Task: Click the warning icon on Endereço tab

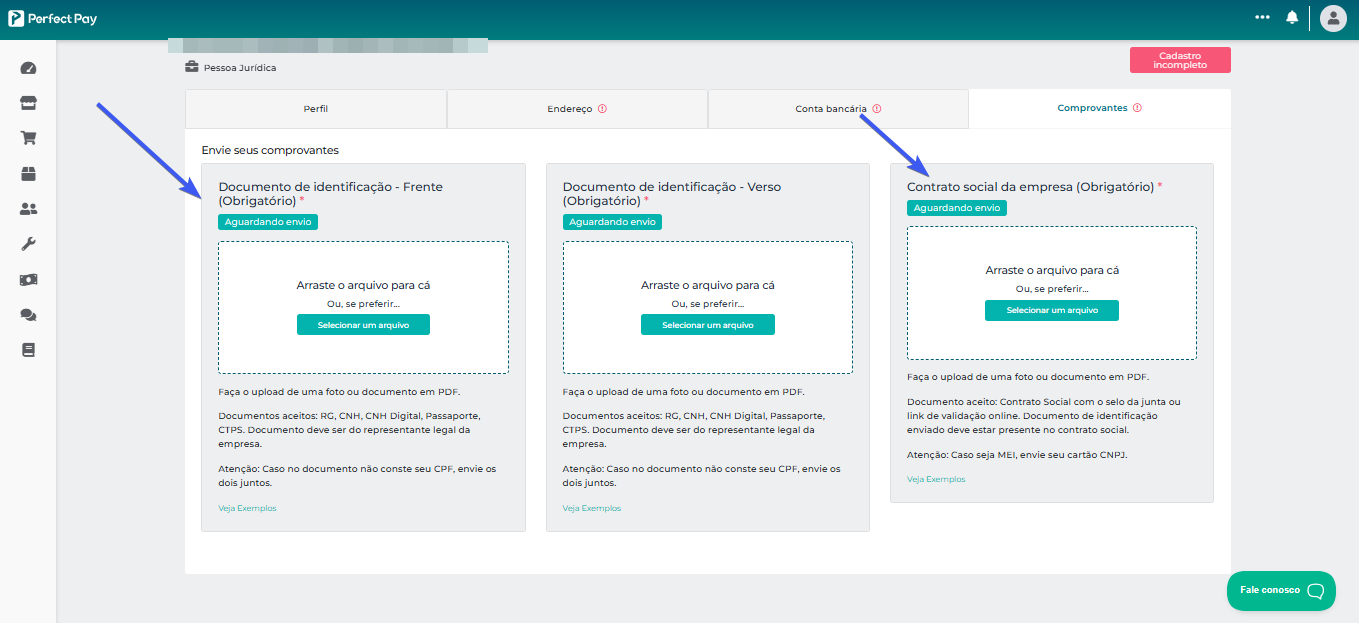Action: pyautogui.click(x=603, y=109)
